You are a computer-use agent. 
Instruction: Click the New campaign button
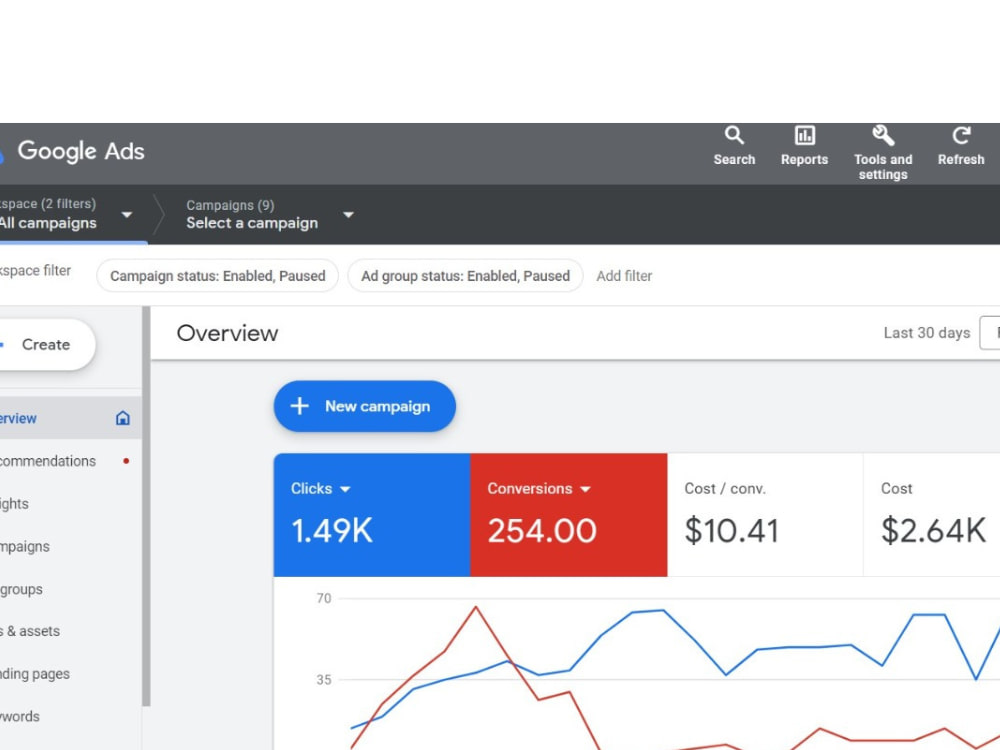click(365, 406)
